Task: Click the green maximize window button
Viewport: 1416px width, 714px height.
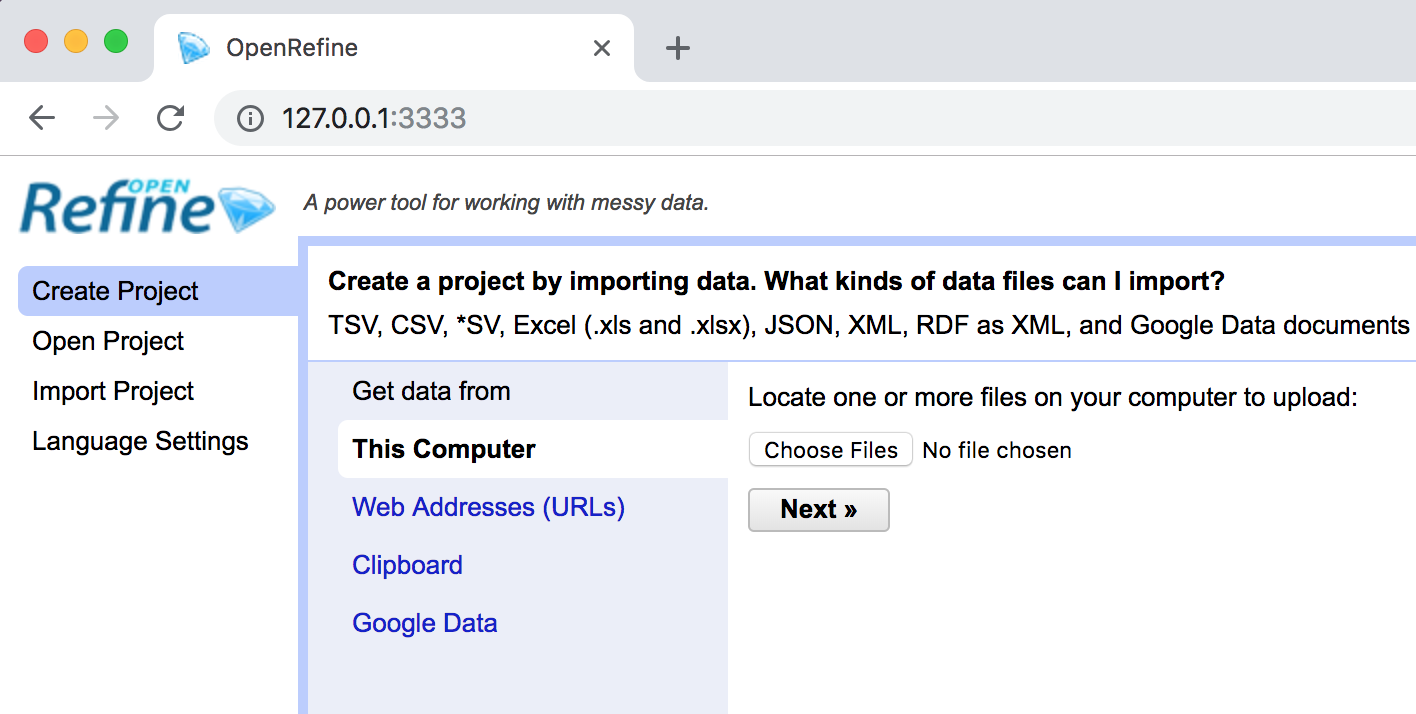Action: tap(116, 41)
